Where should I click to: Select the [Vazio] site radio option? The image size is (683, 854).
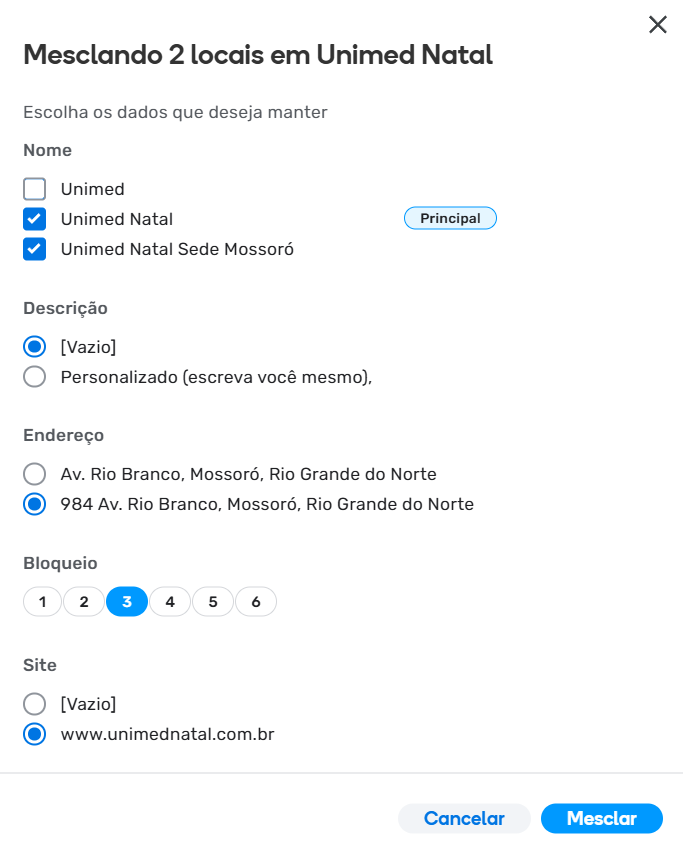(x=35, y=704)
